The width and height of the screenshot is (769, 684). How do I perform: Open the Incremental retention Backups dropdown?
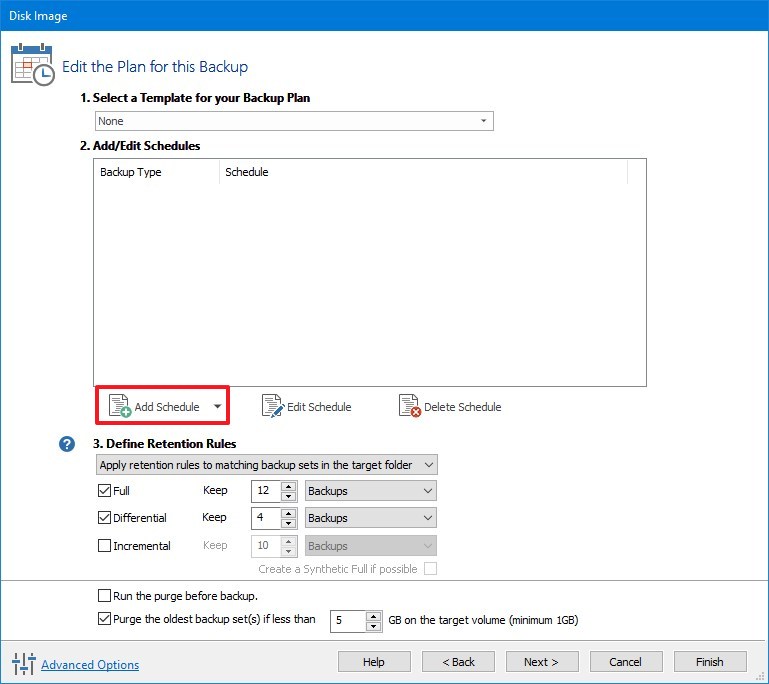pyautogui.click(x=370, y=546)
